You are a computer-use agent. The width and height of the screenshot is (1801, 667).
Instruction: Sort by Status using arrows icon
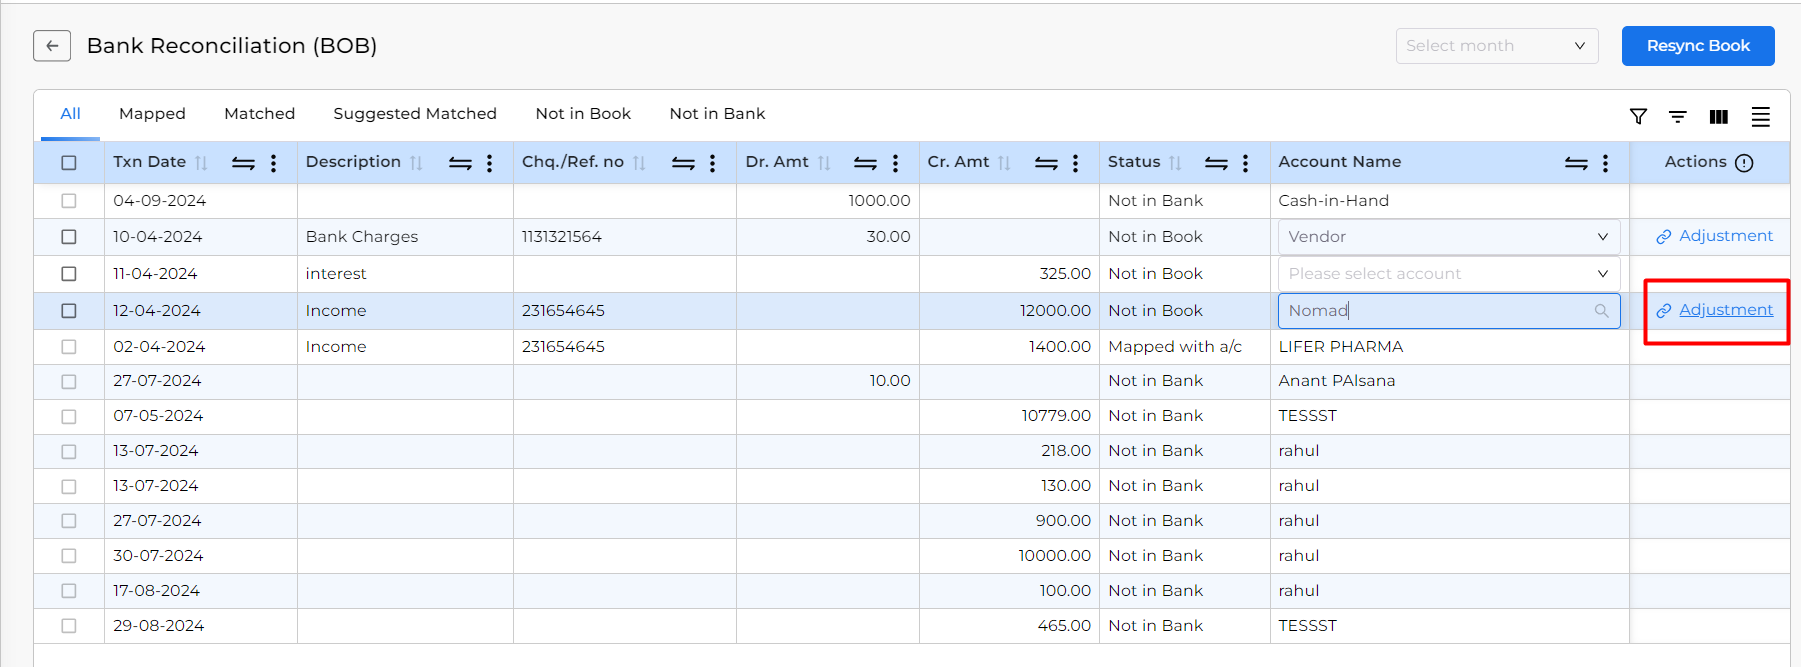pos(1175,163)
